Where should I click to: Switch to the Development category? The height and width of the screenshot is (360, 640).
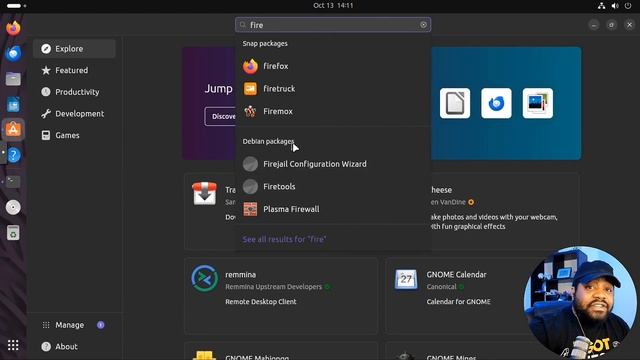pyautogui.click(x=74, y=113)
